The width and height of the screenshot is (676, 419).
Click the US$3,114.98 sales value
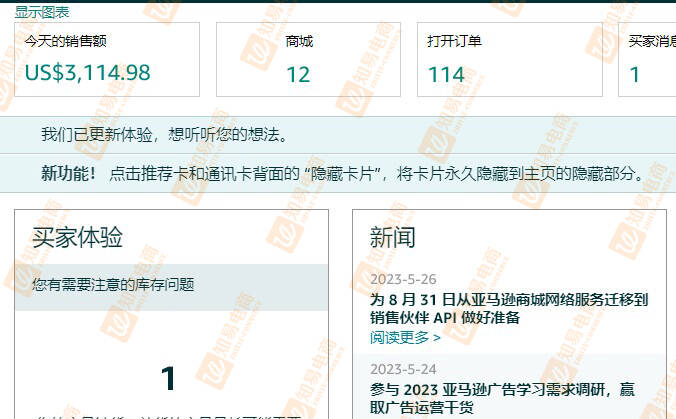[x=88, y=72]
